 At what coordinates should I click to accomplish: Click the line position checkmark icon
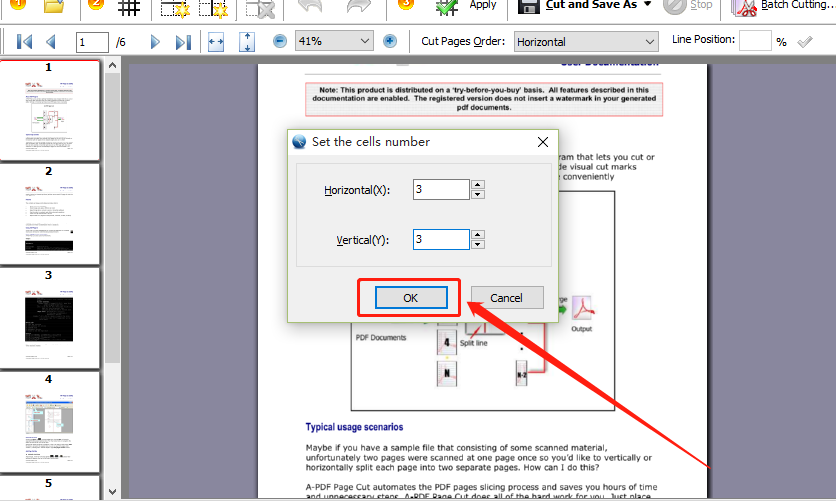(x=805, y=42)
